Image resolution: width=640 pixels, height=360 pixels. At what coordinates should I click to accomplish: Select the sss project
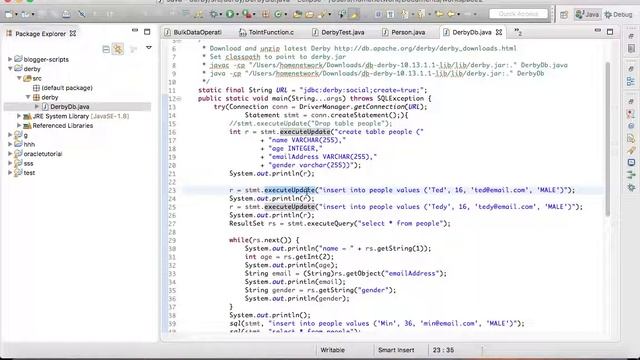29,163
